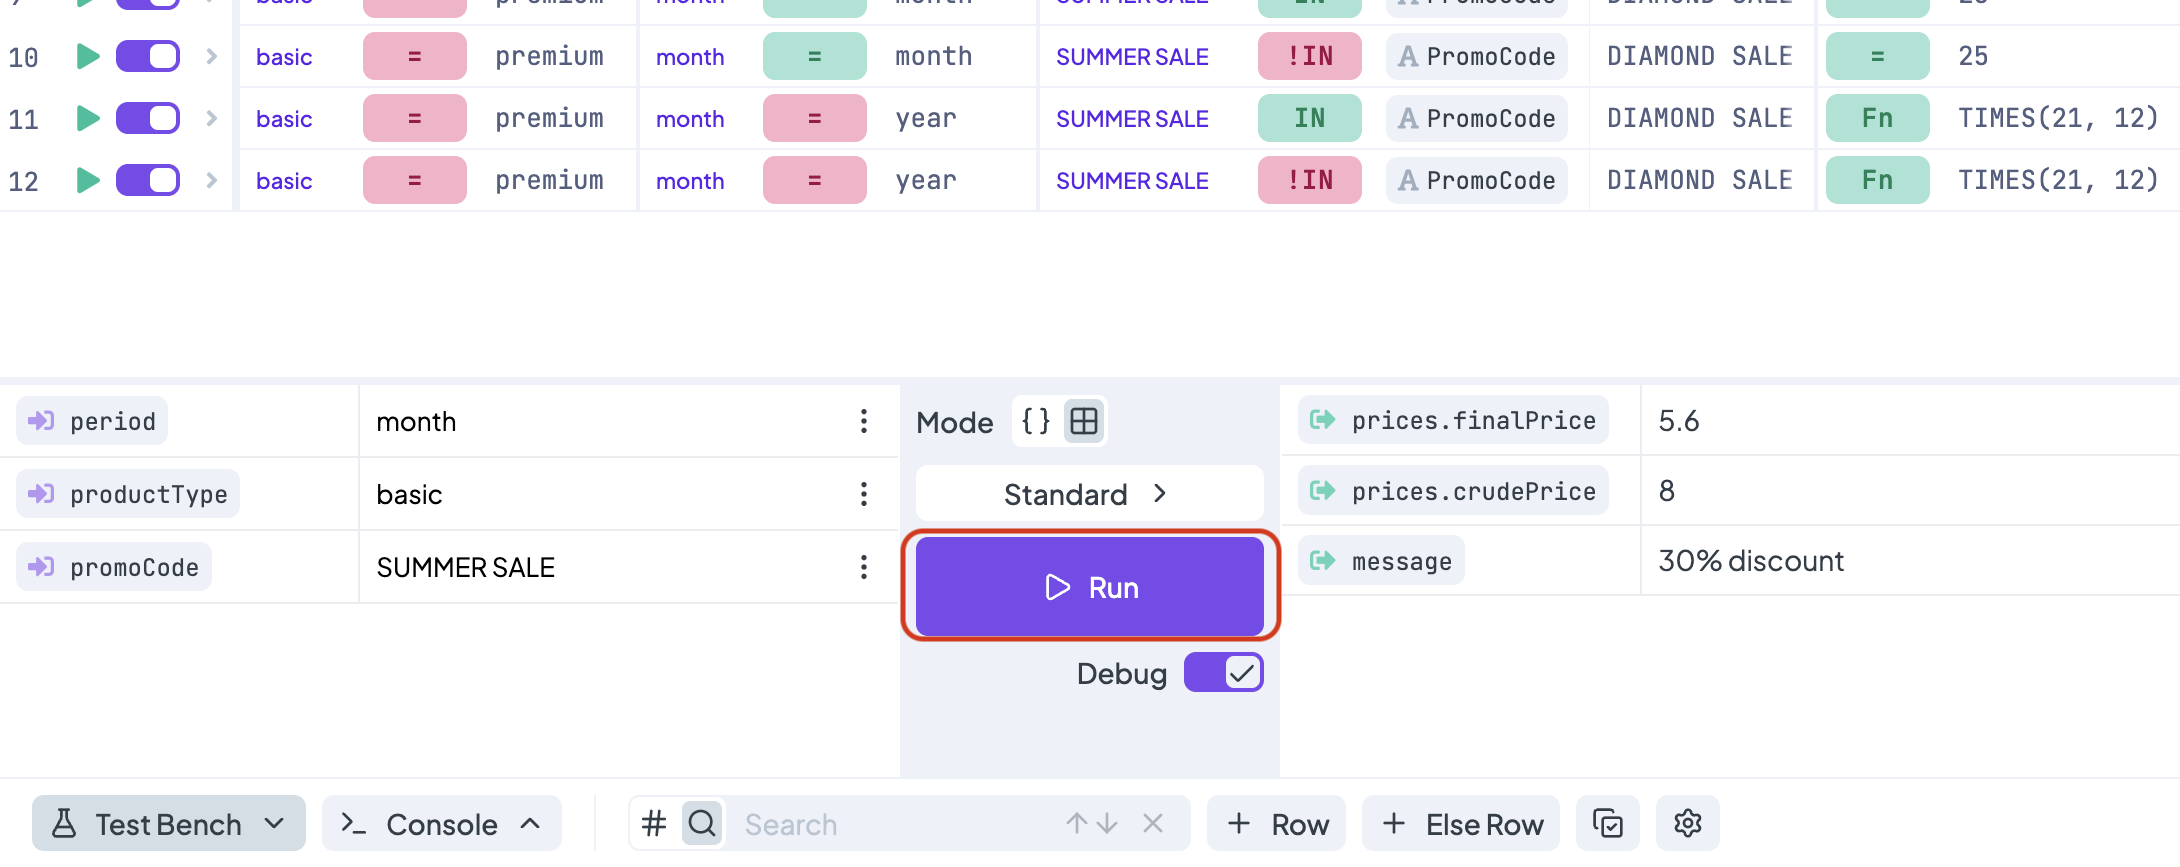Disable the row 10 toggle switch
The image size is (2180, 867).
(148, 57)
